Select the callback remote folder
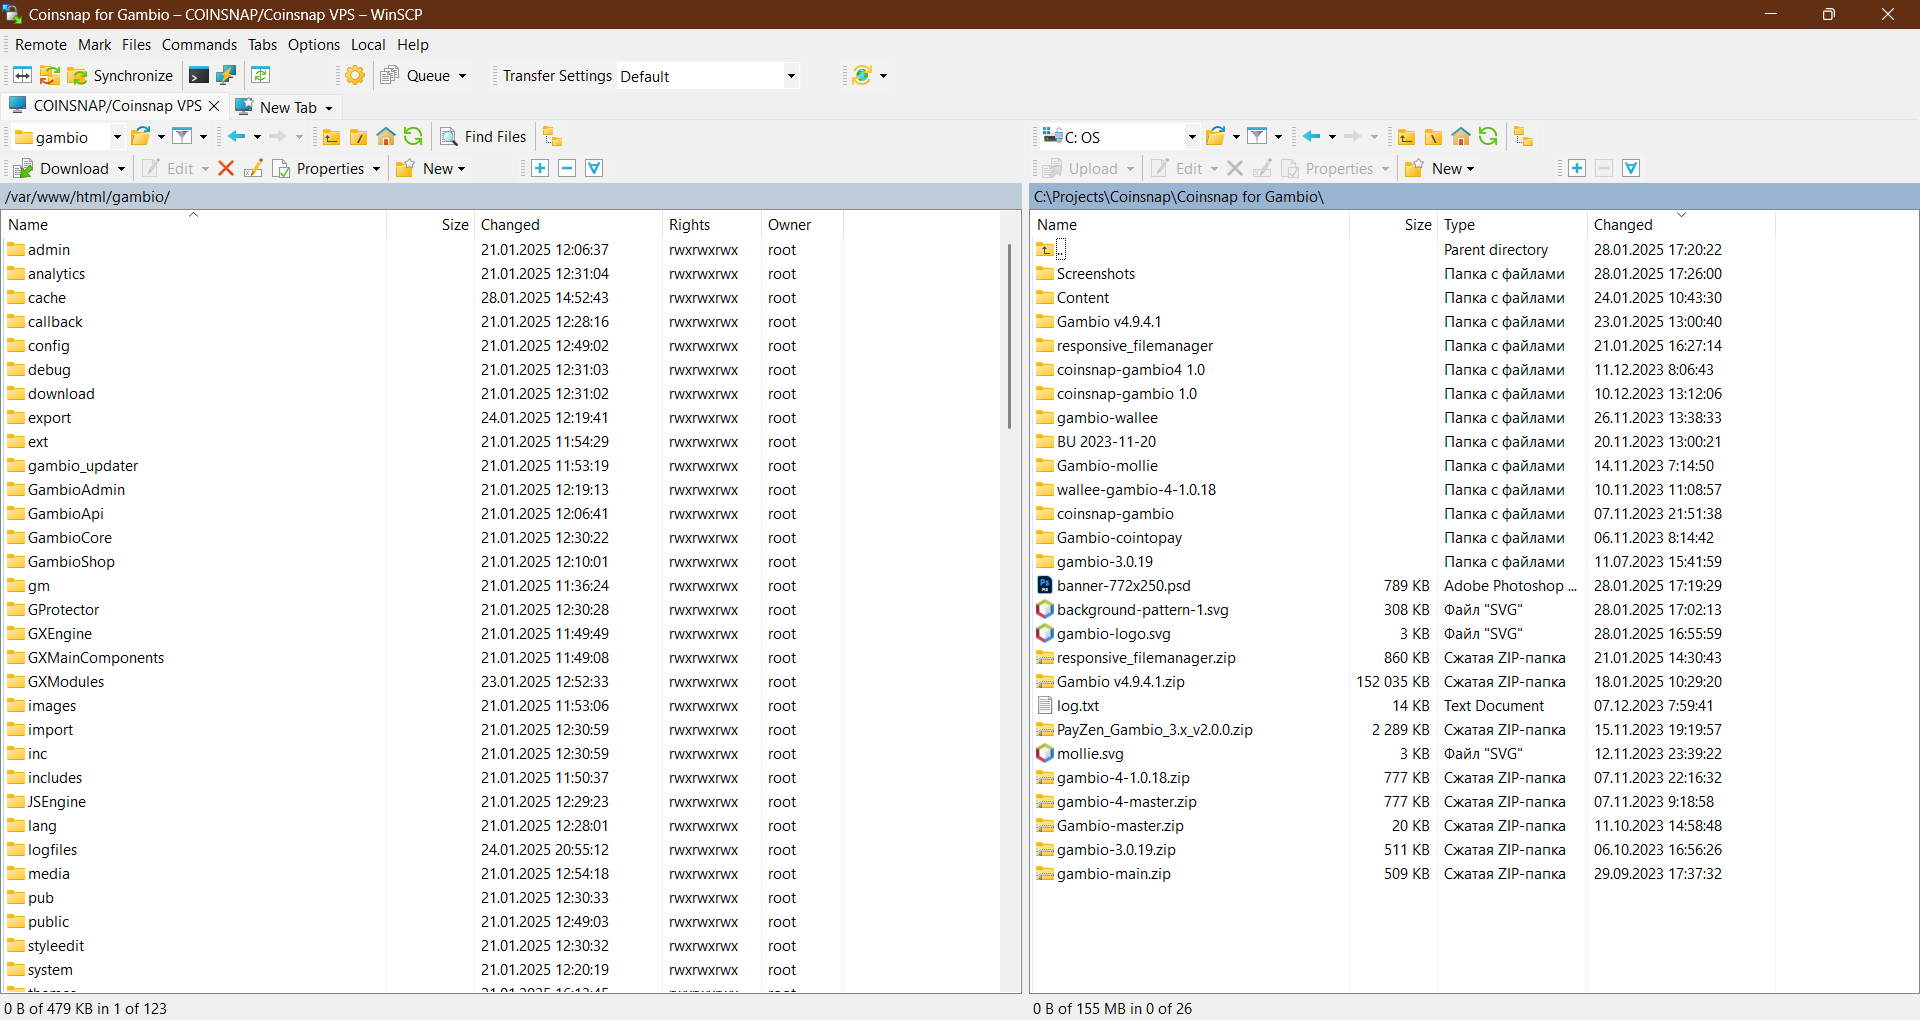The width and height of the screenshot is (1920, 1020). (x=55, y=322)
